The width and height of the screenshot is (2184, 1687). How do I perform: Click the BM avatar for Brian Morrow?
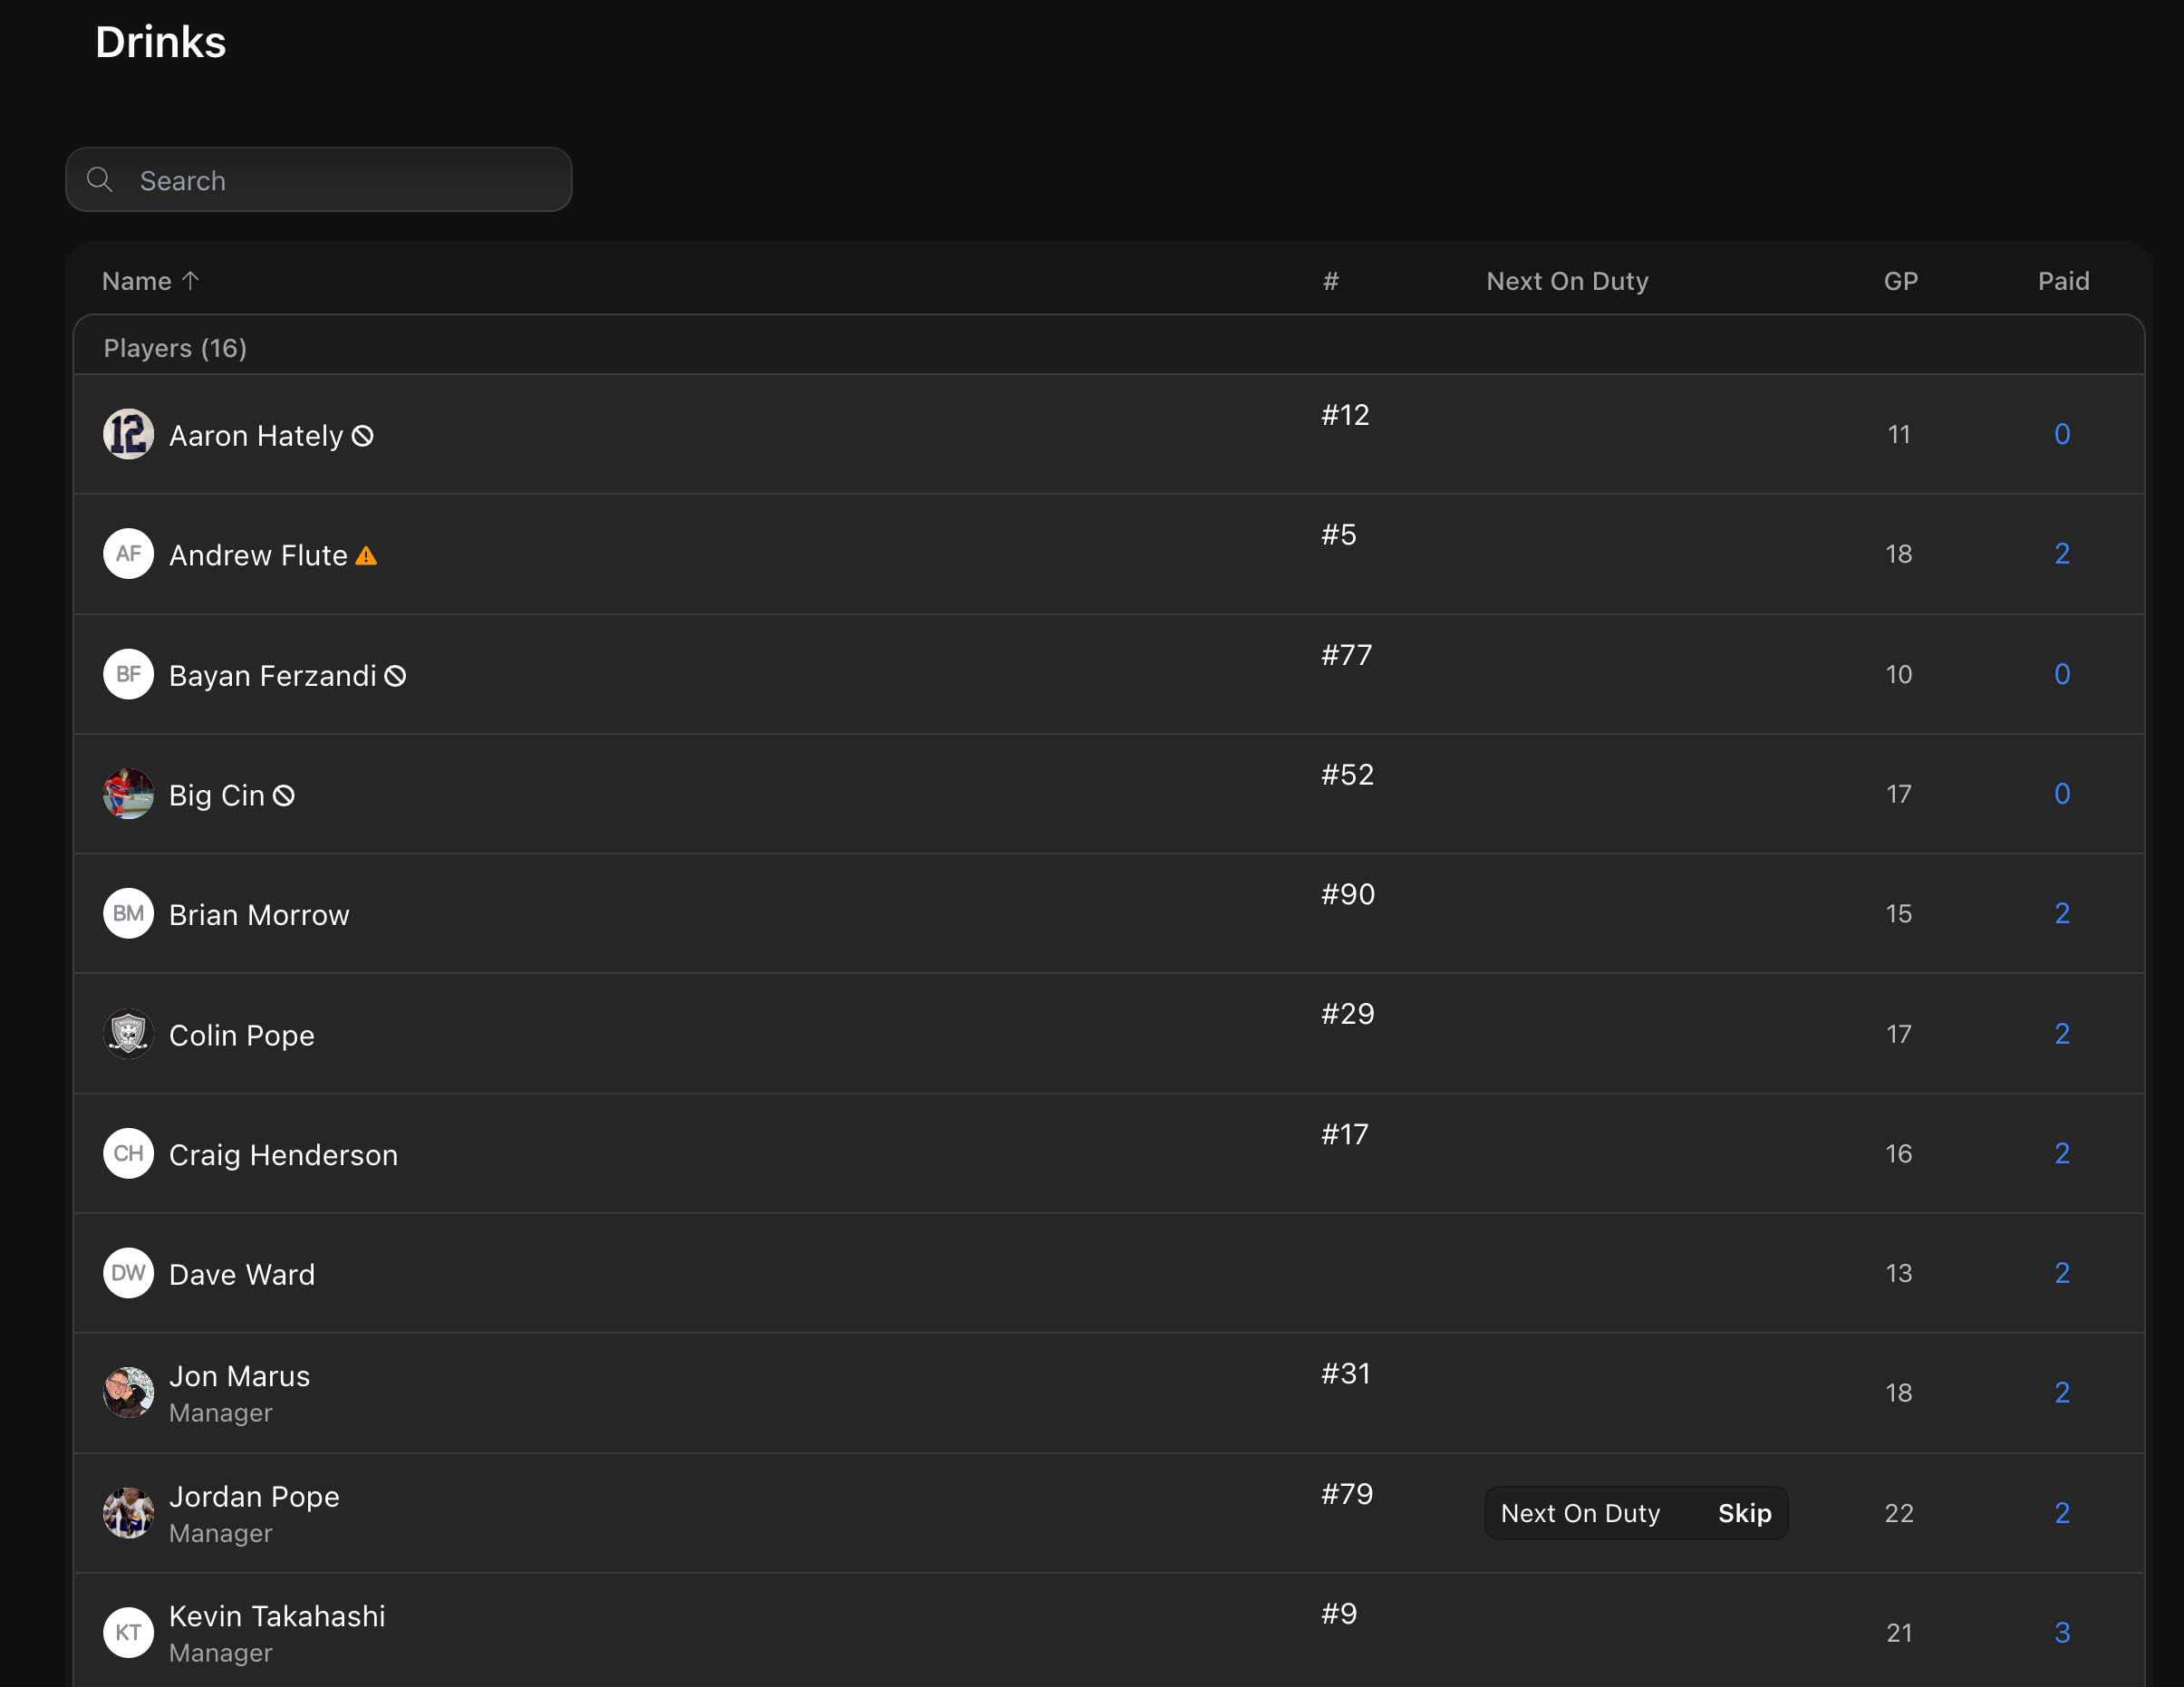[128, 913]
